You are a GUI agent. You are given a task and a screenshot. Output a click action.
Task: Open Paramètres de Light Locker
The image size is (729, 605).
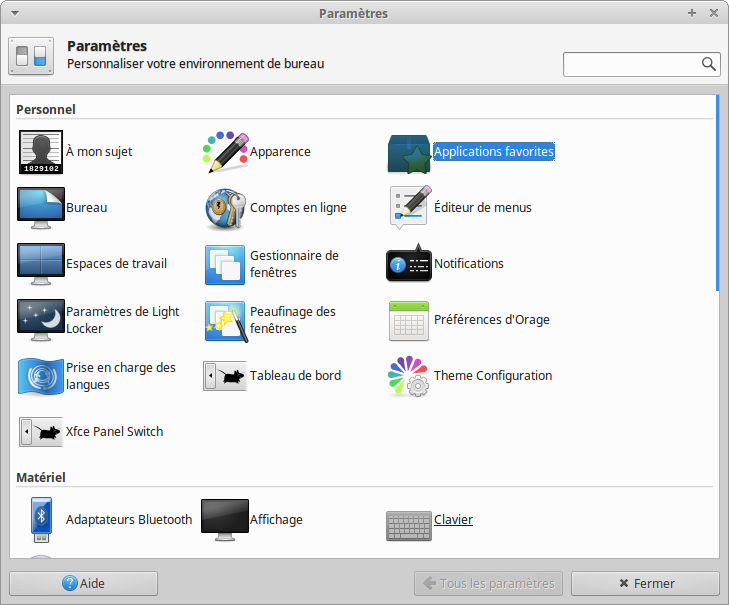40,320
